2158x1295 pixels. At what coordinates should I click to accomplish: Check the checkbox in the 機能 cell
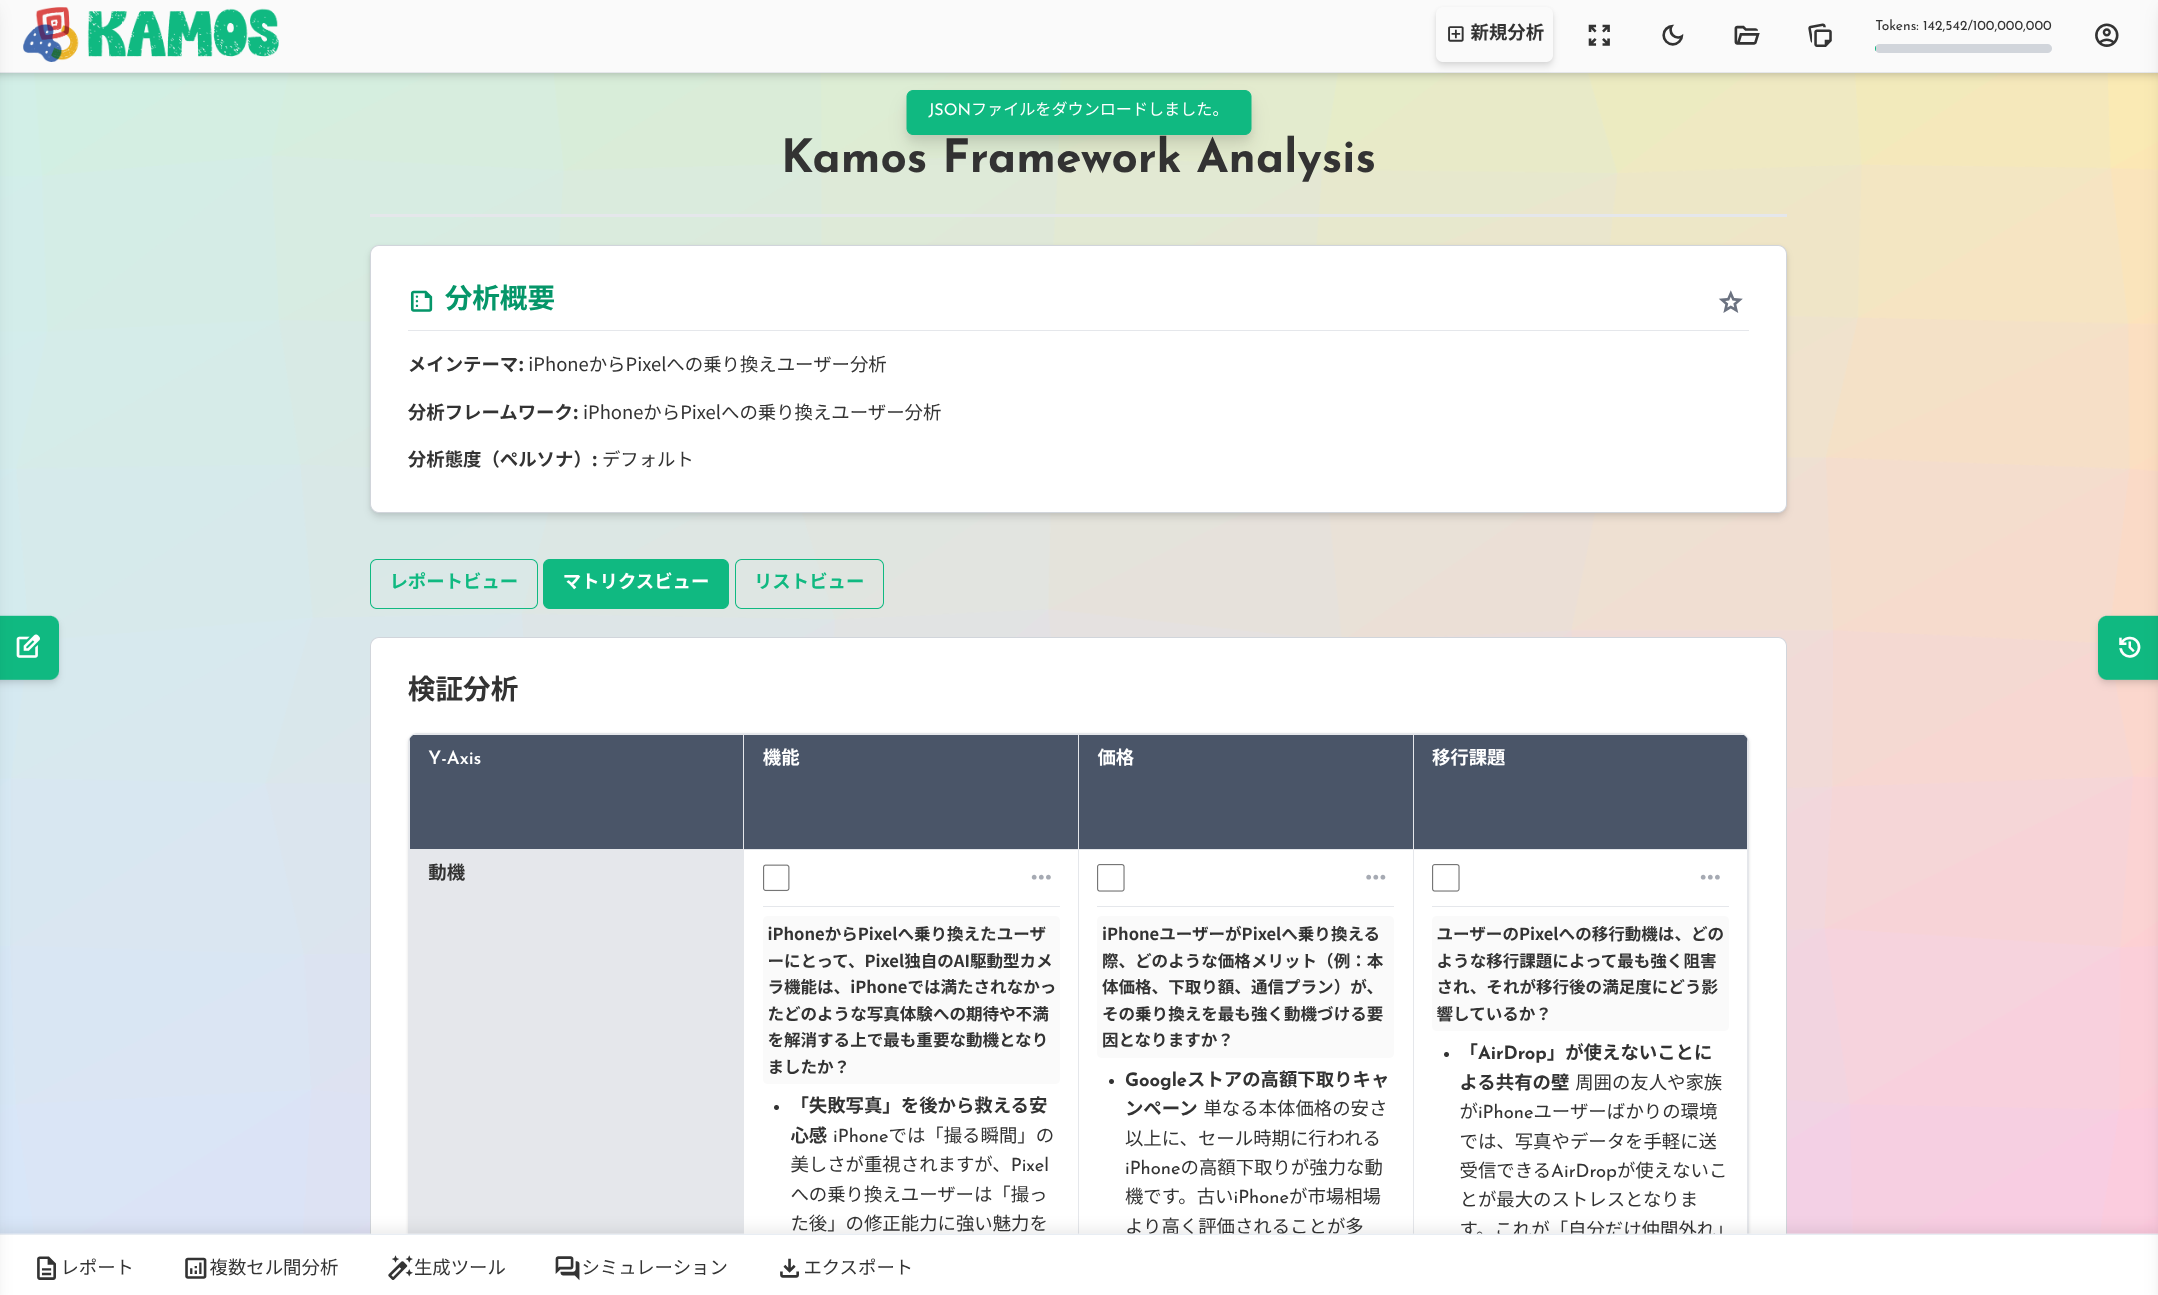pos(776,877)
